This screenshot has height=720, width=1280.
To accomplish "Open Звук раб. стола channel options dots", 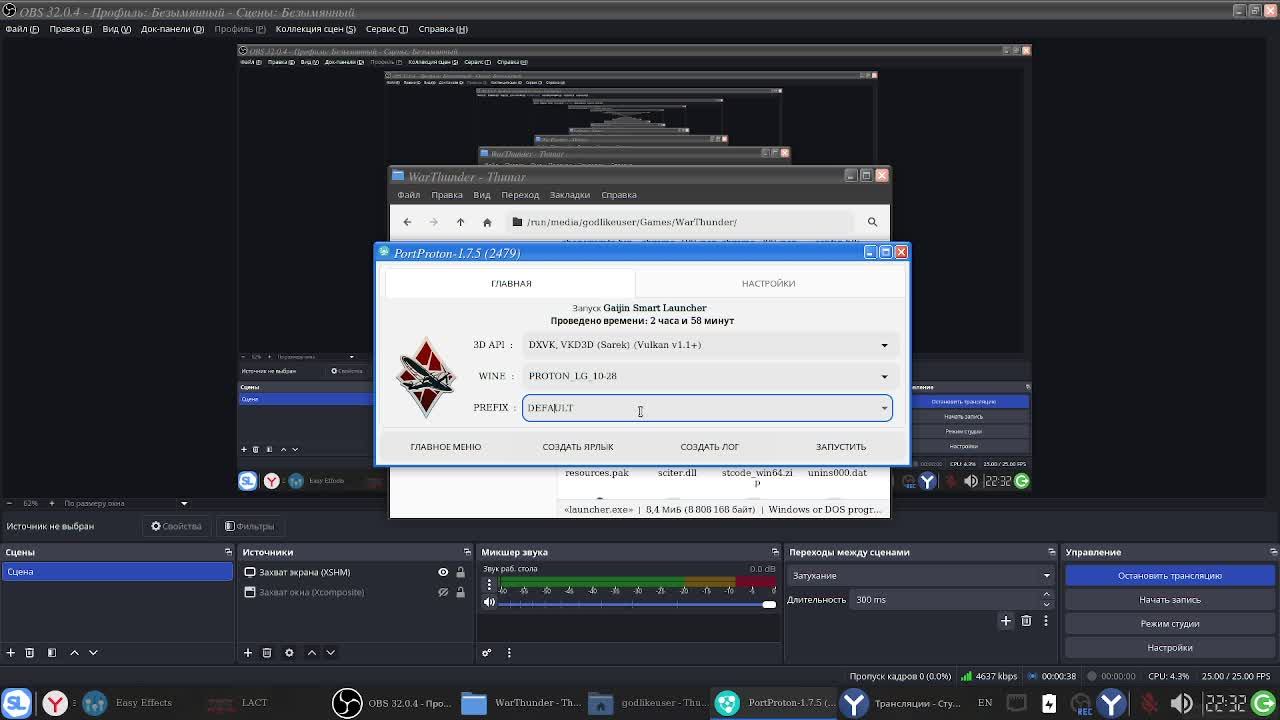I will click(489, 584).
